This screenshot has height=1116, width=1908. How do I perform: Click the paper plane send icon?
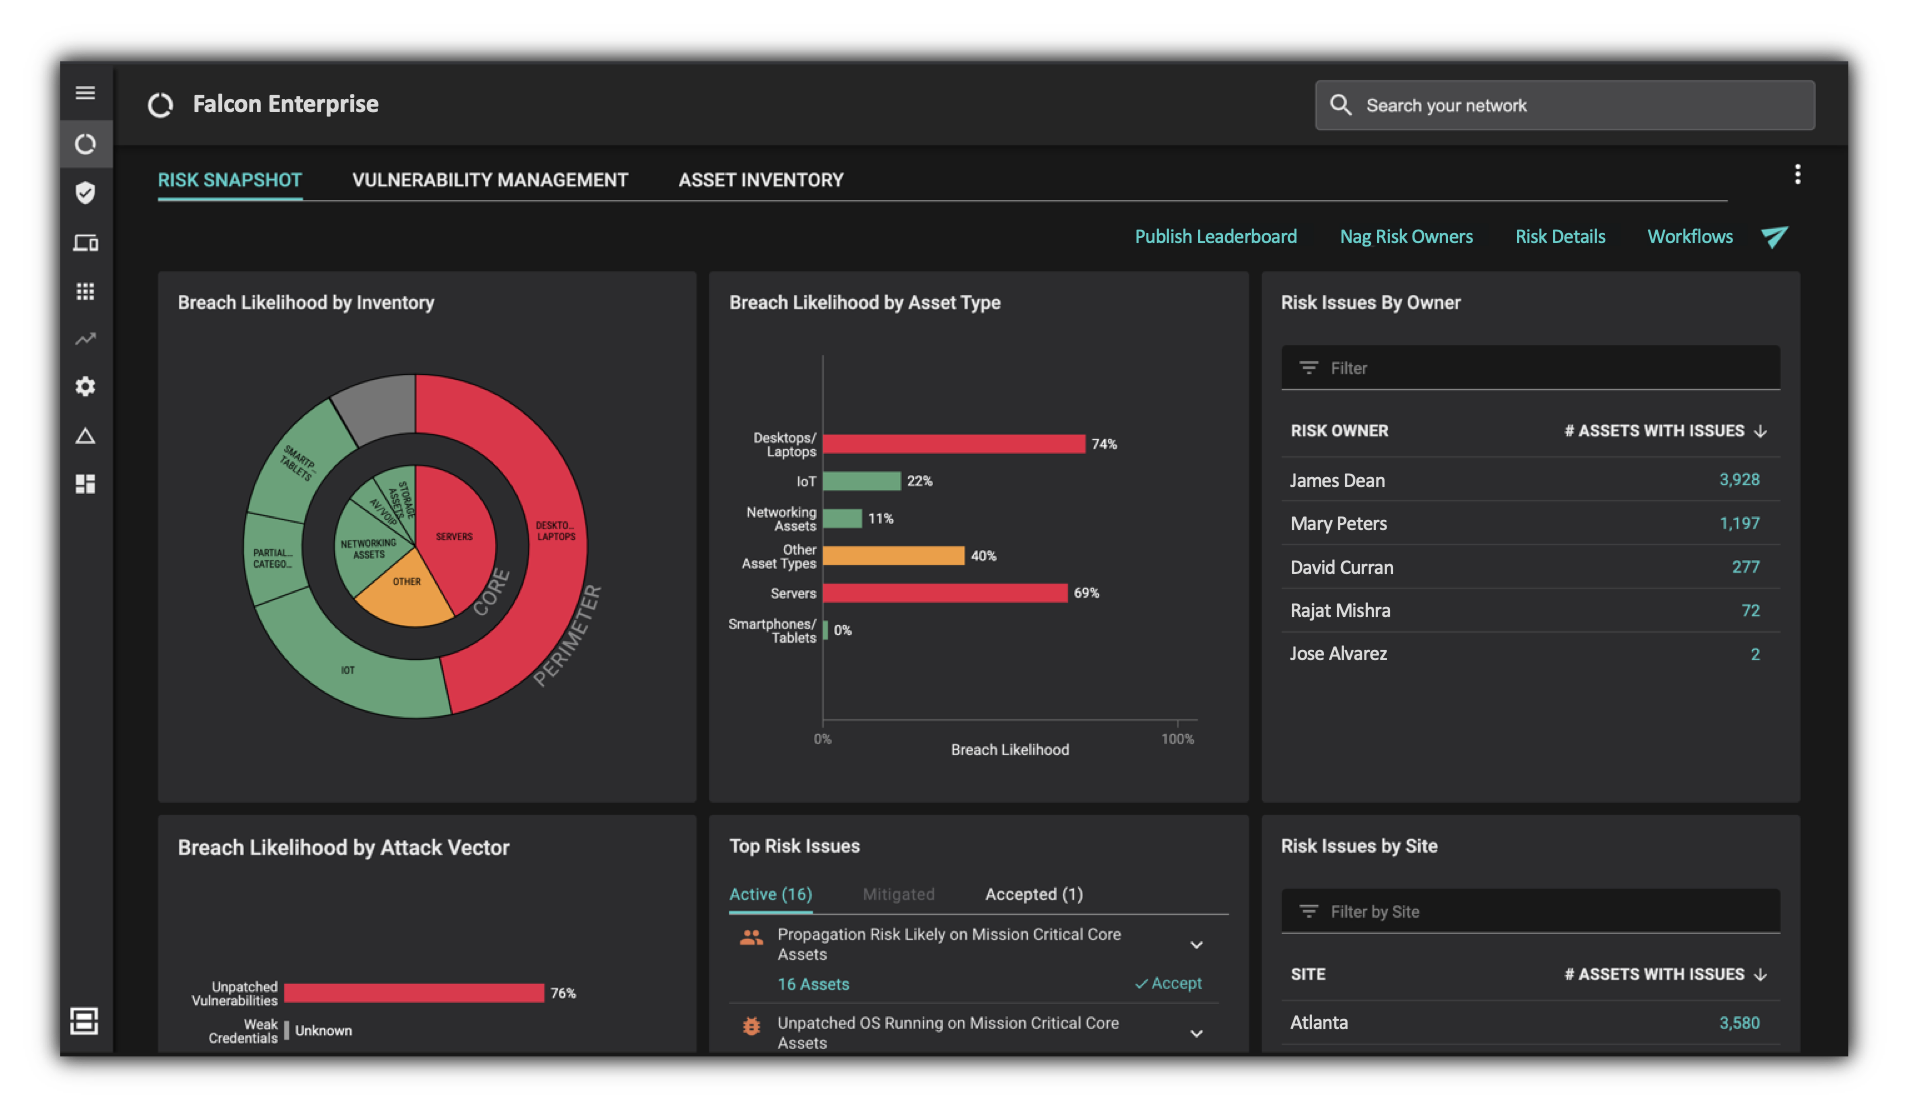tap(1774, 237)
